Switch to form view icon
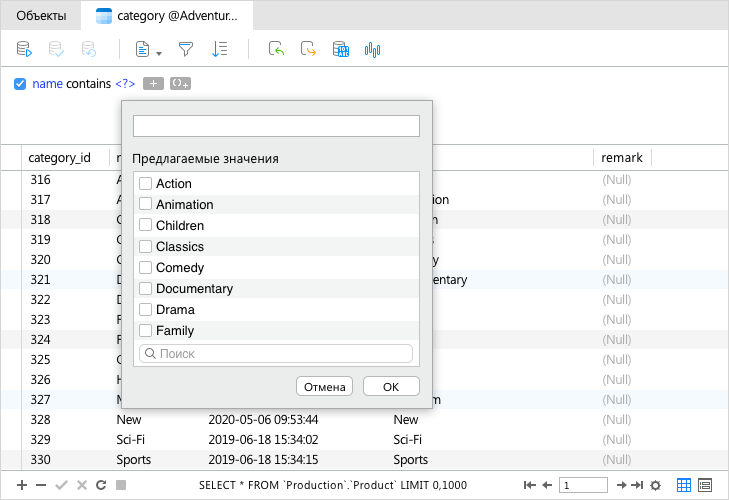 [x=705, y=485]
